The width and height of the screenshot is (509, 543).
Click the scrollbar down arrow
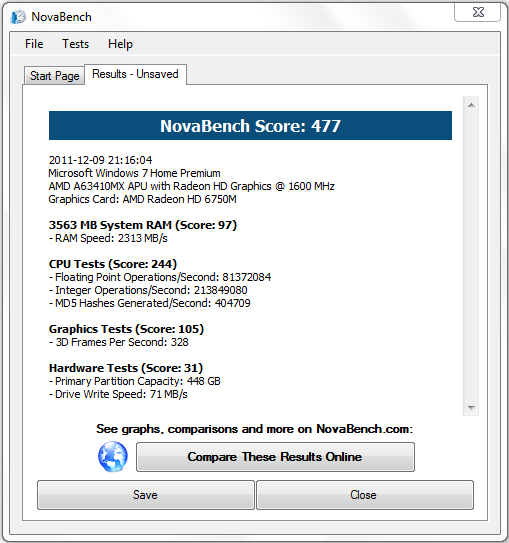point(471,407)
